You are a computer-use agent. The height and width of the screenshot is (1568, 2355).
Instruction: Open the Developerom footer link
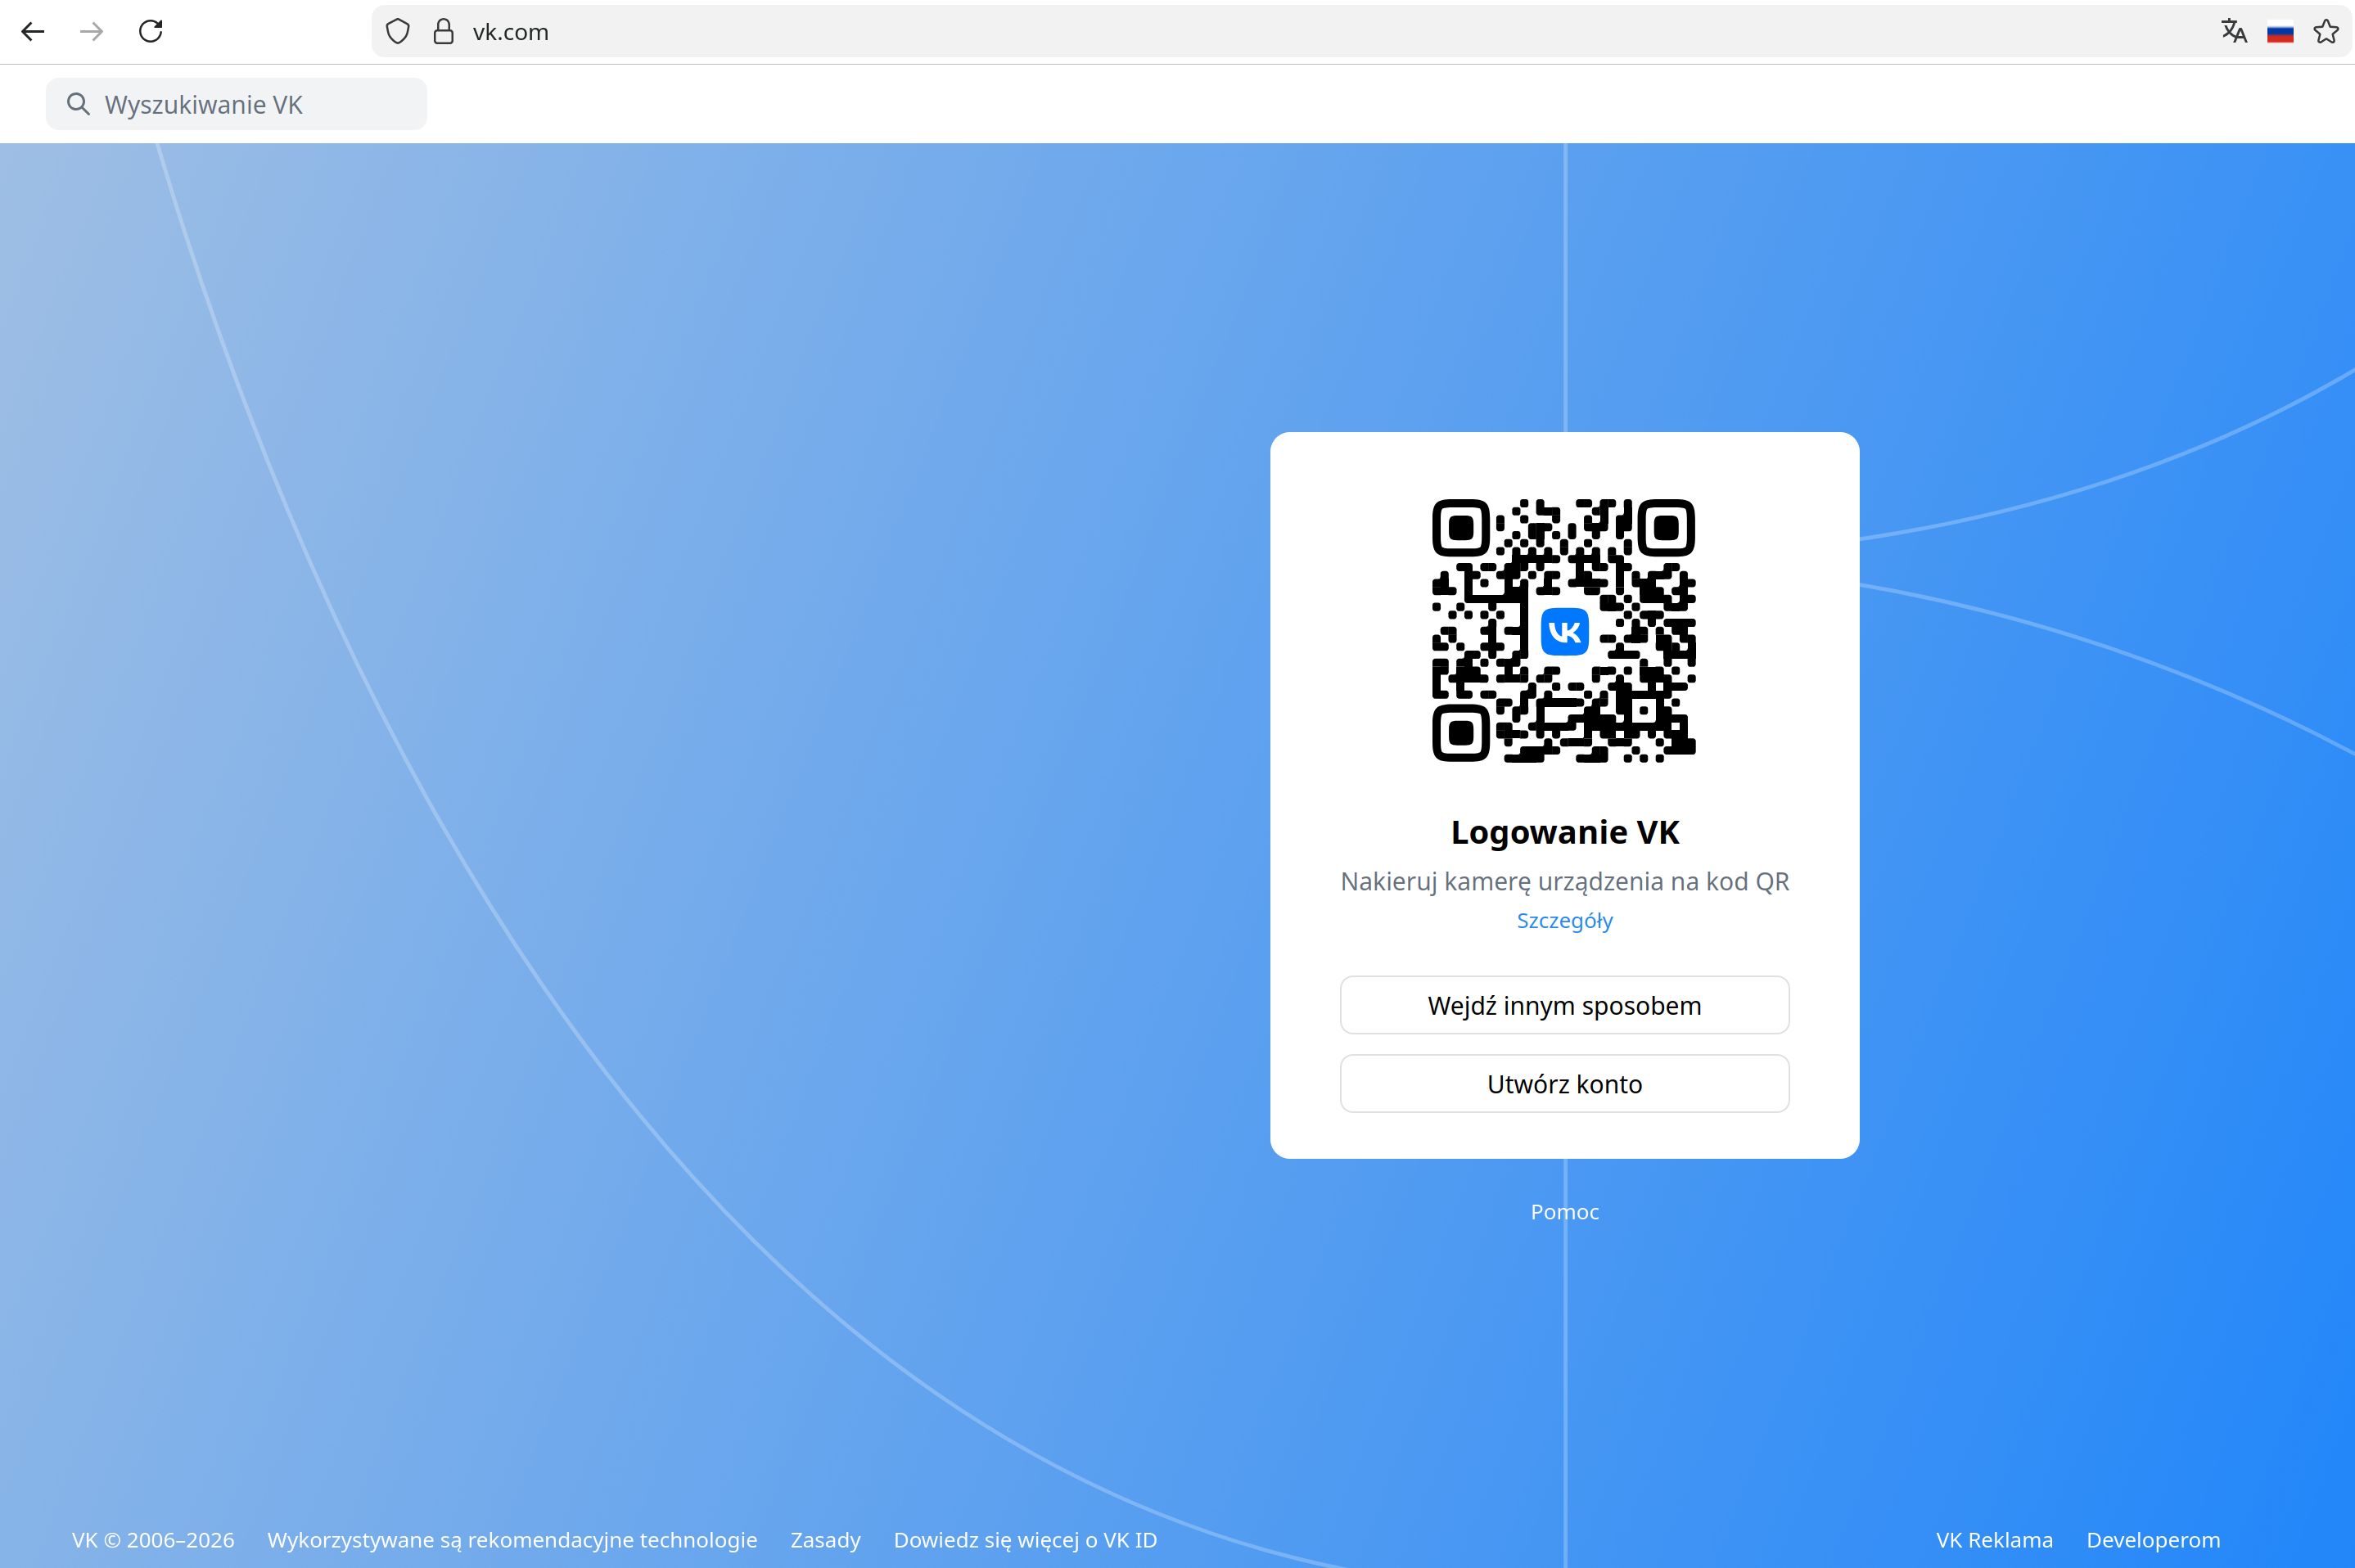(2153, 1540)
